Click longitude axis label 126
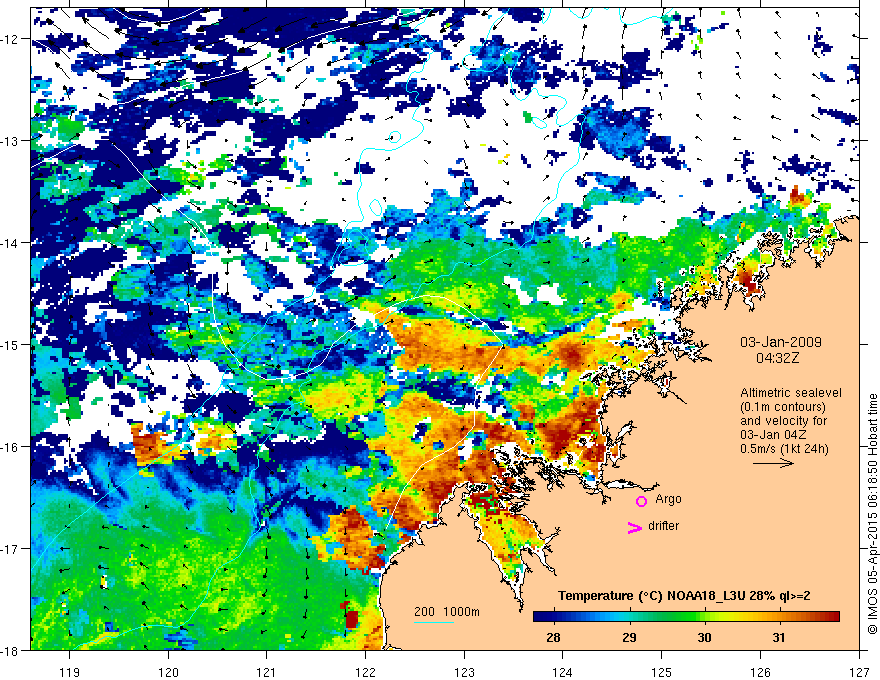 click(x=760, y=672)
